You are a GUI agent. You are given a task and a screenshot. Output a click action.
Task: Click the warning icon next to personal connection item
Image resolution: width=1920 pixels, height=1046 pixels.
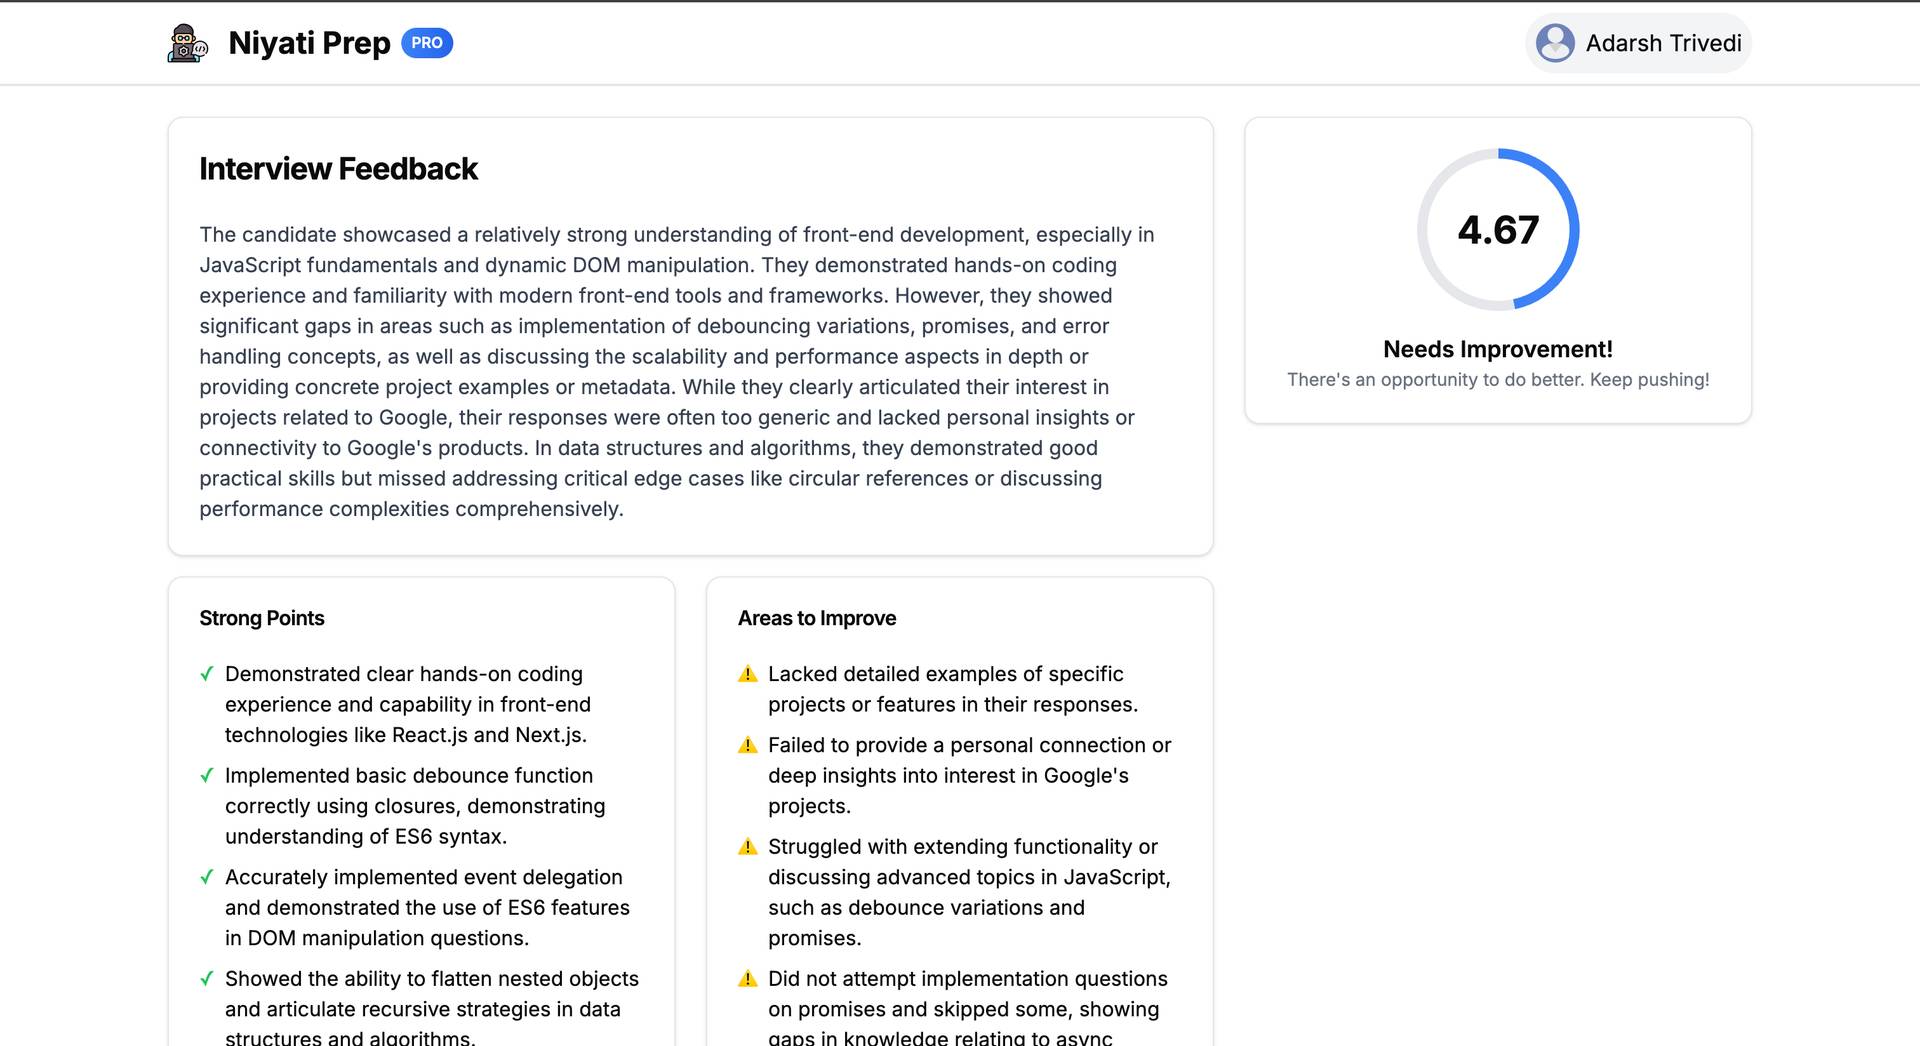(x=747, y=745)
